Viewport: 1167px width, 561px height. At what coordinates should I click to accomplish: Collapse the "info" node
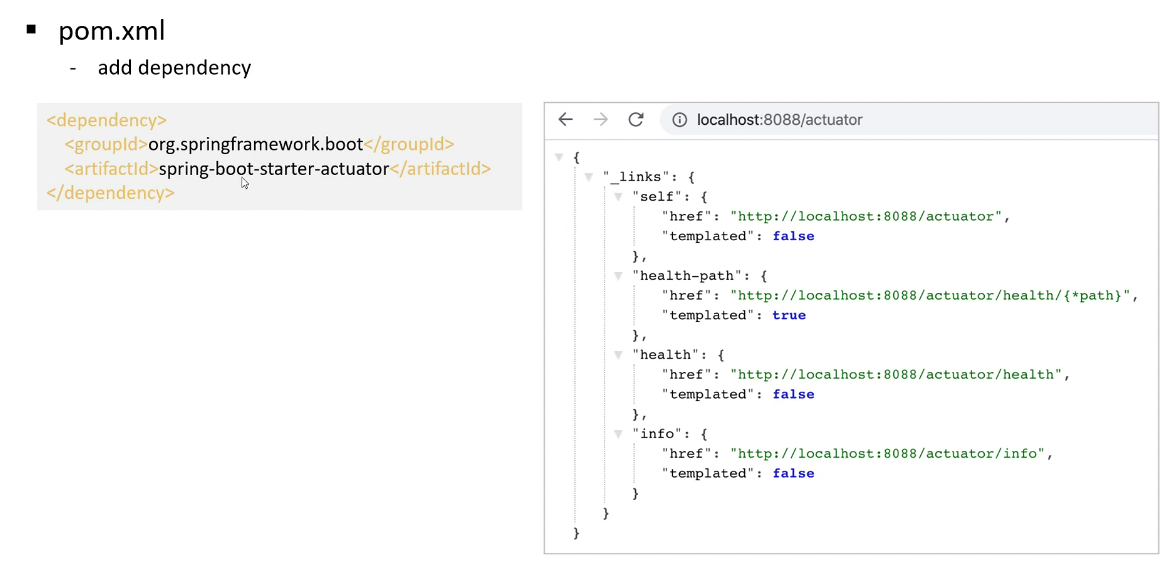point(618,434)
